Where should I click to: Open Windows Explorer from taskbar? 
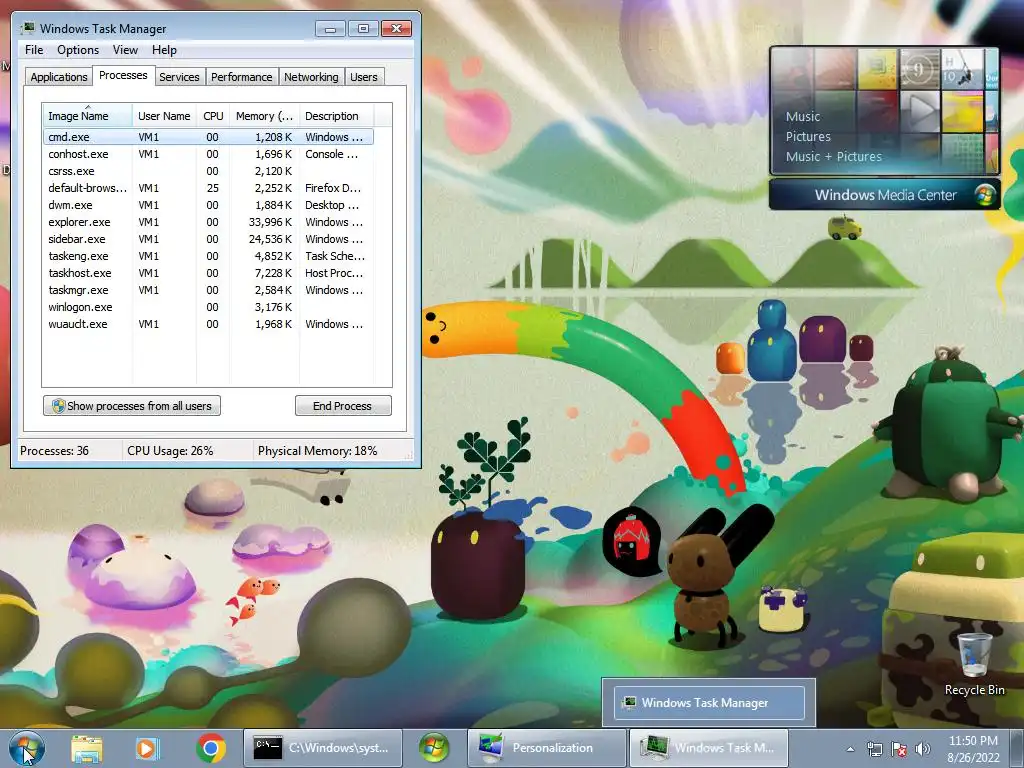pyautogui.click(x=87, y=748)
